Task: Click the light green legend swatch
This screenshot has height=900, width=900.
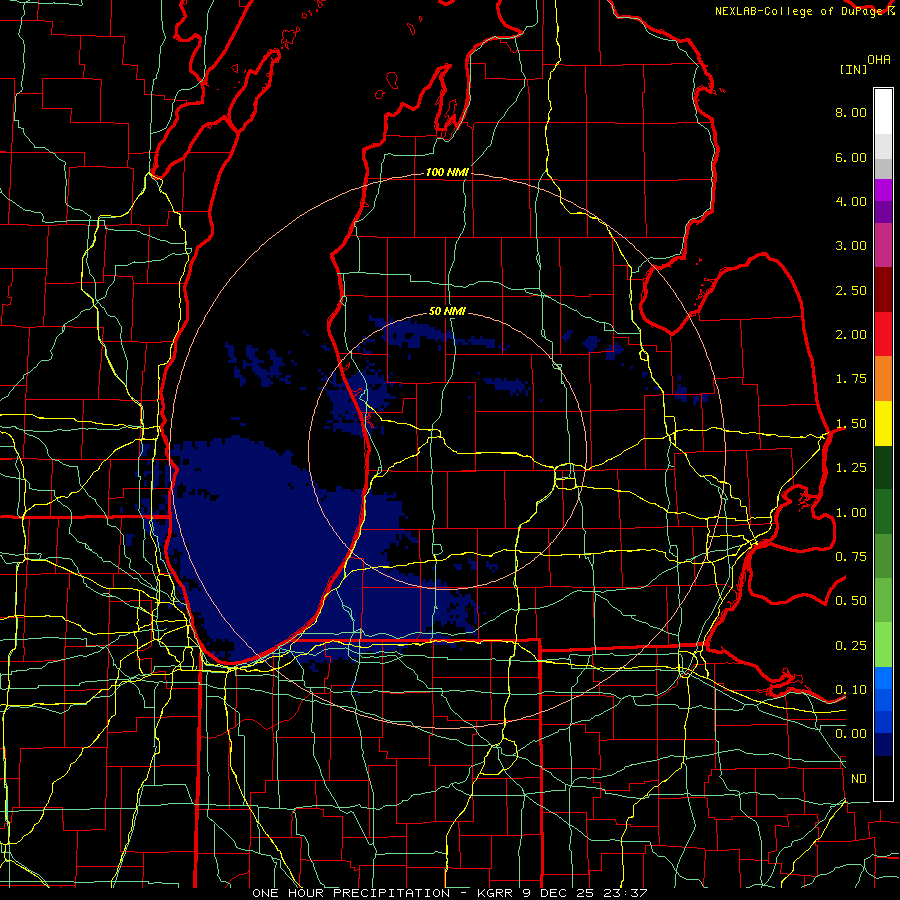Action: click(x=883, y=645)
